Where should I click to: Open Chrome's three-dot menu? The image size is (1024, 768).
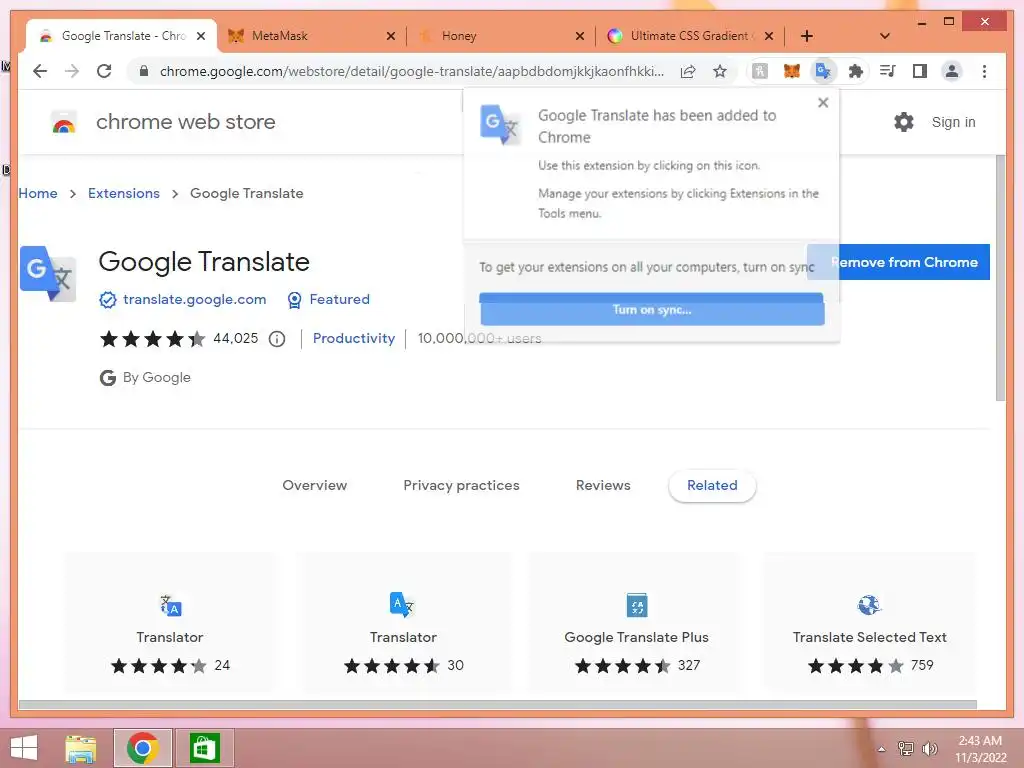click(984, 71)
